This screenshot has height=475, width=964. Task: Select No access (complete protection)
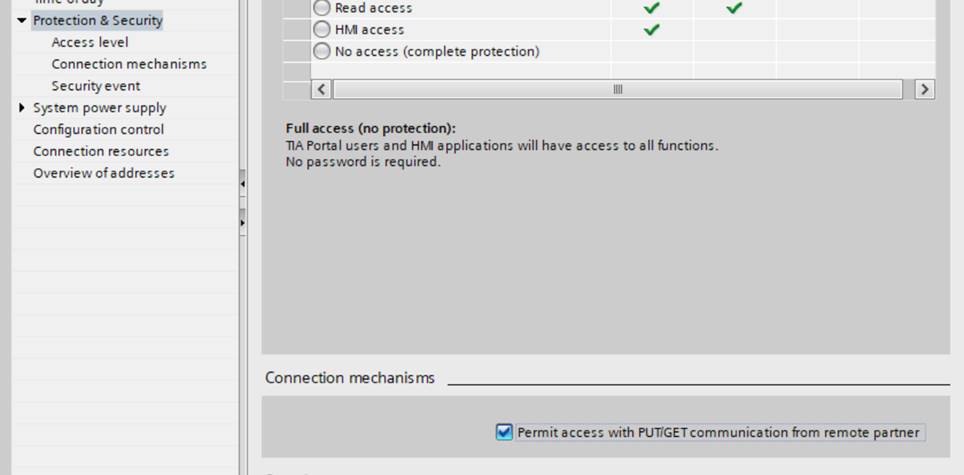pyautogui.click(x=322, y=51)
